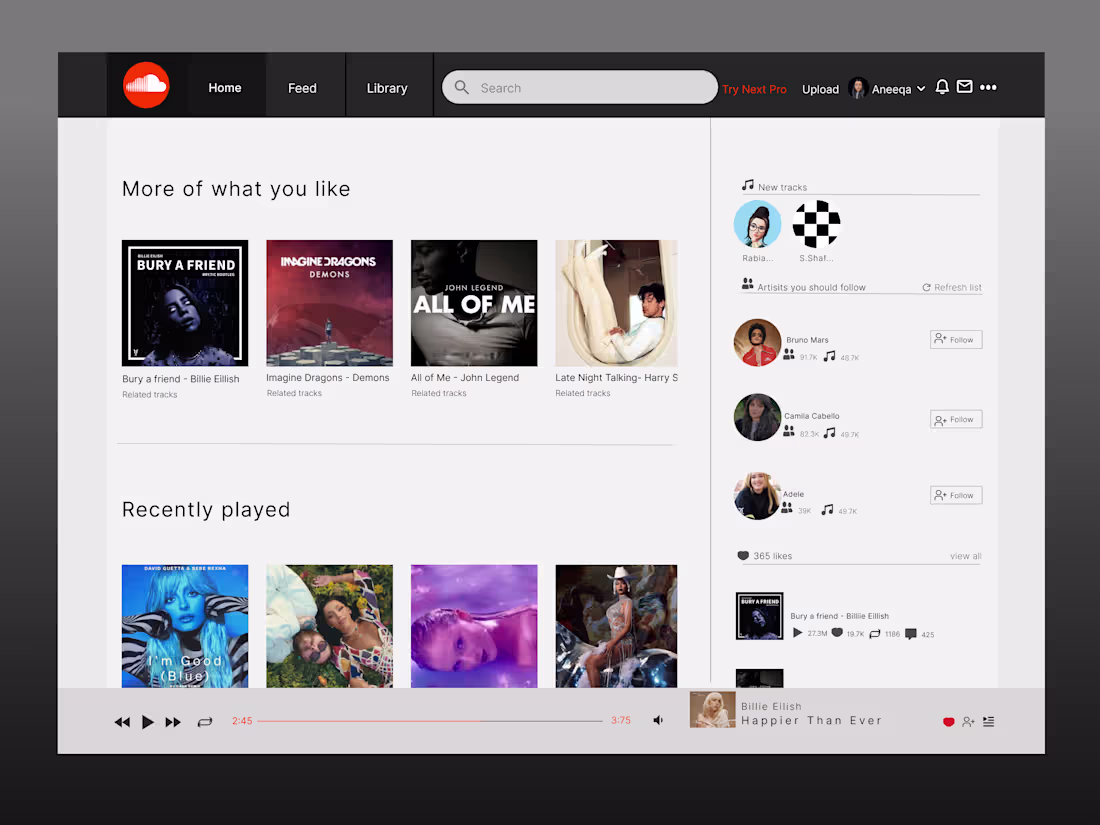Click repost icon on Bury a friend like
The width and height of the screenshot is (1100, 825).
click(875, 633)
